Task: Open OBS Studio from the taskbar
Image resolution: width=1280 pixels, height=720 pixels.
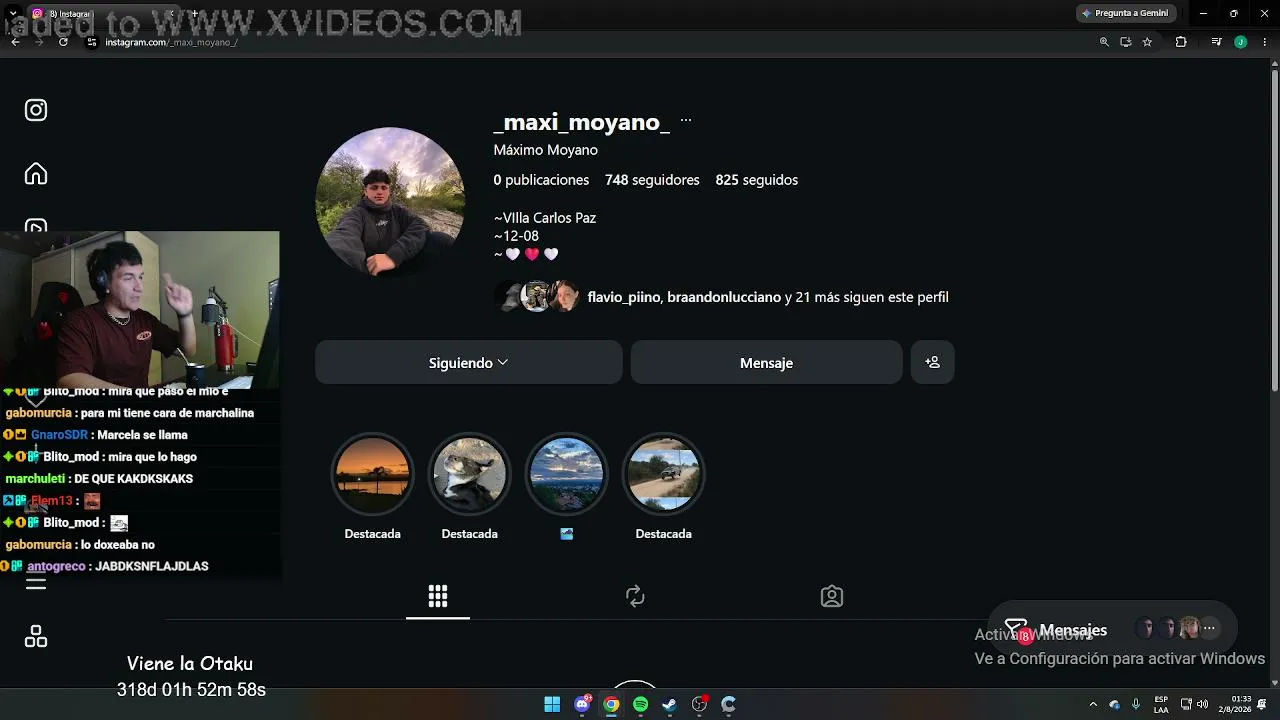Action: point(699,704)
